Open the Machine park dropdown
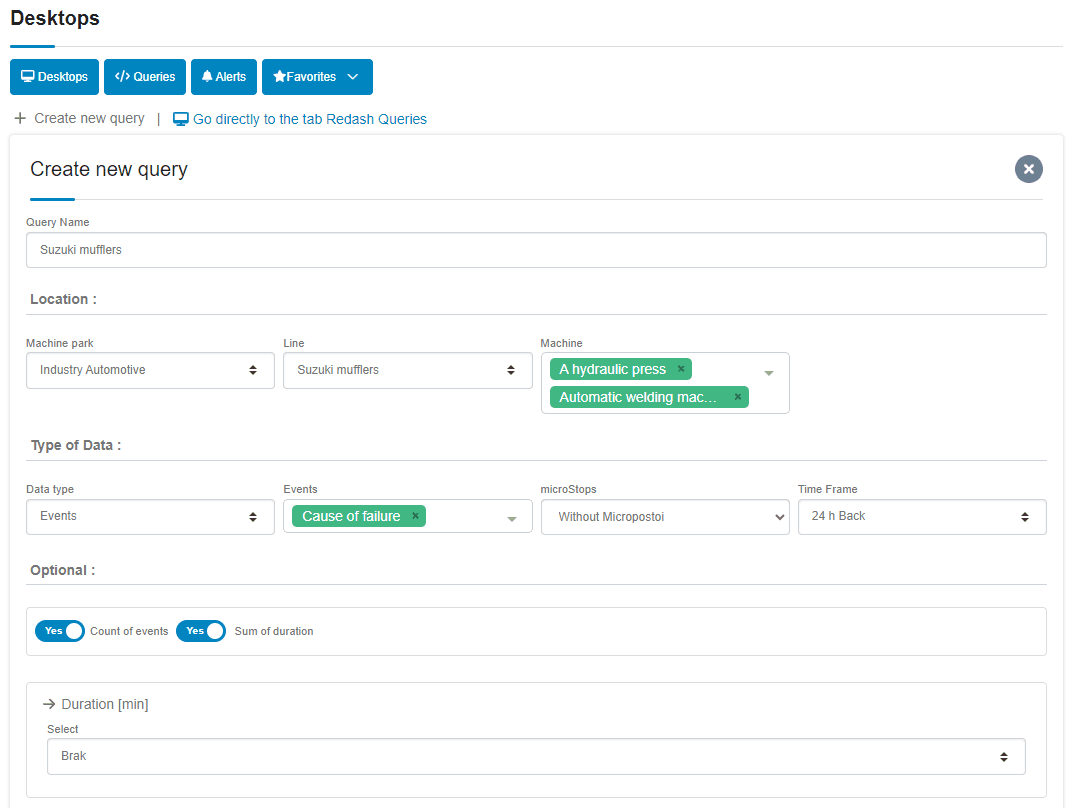 coord(150,370)
